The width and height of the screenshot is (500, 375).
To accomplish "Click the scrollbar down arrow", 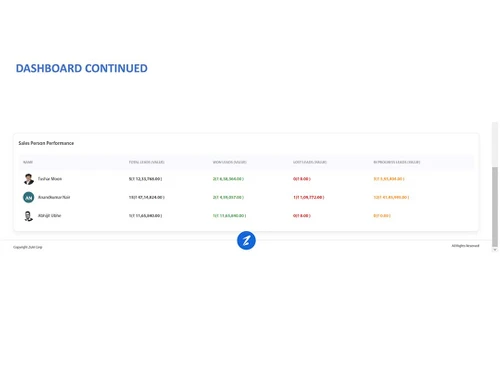I will coord(495,249).
